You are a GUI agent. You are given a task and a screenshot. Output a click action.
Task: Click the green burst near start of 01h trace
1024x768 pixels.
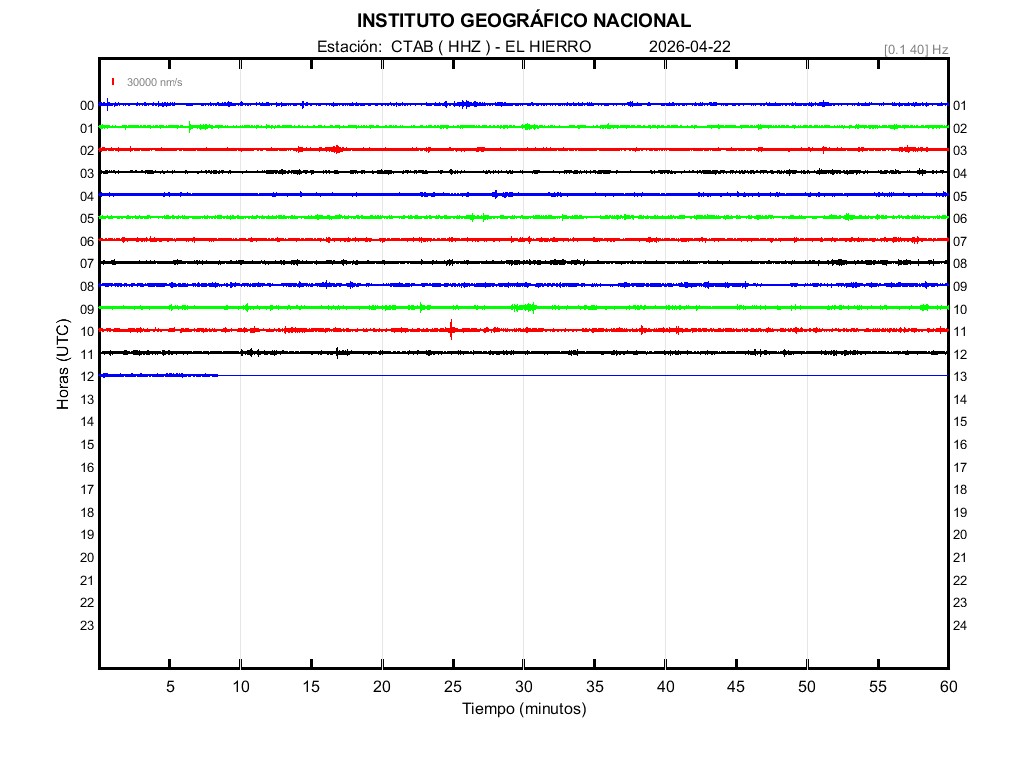(191, 126)
